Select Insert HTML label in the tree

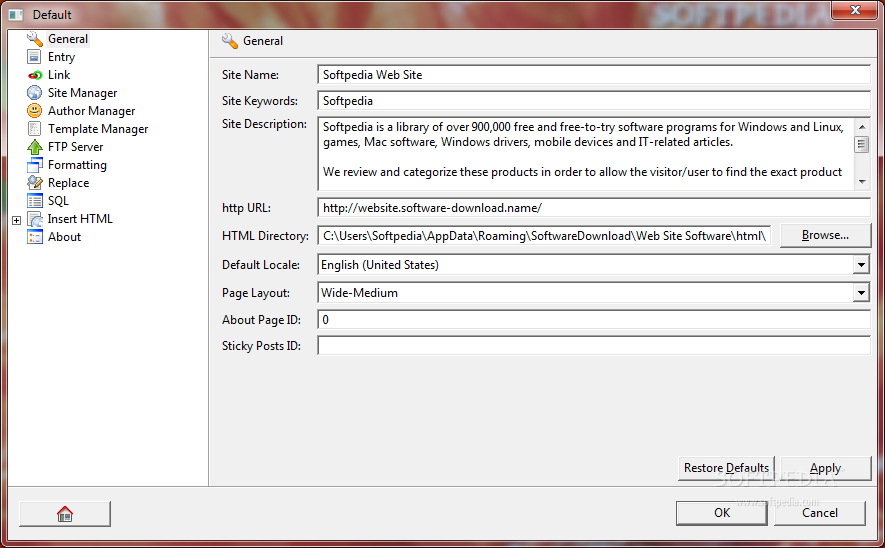pos(80,219)
